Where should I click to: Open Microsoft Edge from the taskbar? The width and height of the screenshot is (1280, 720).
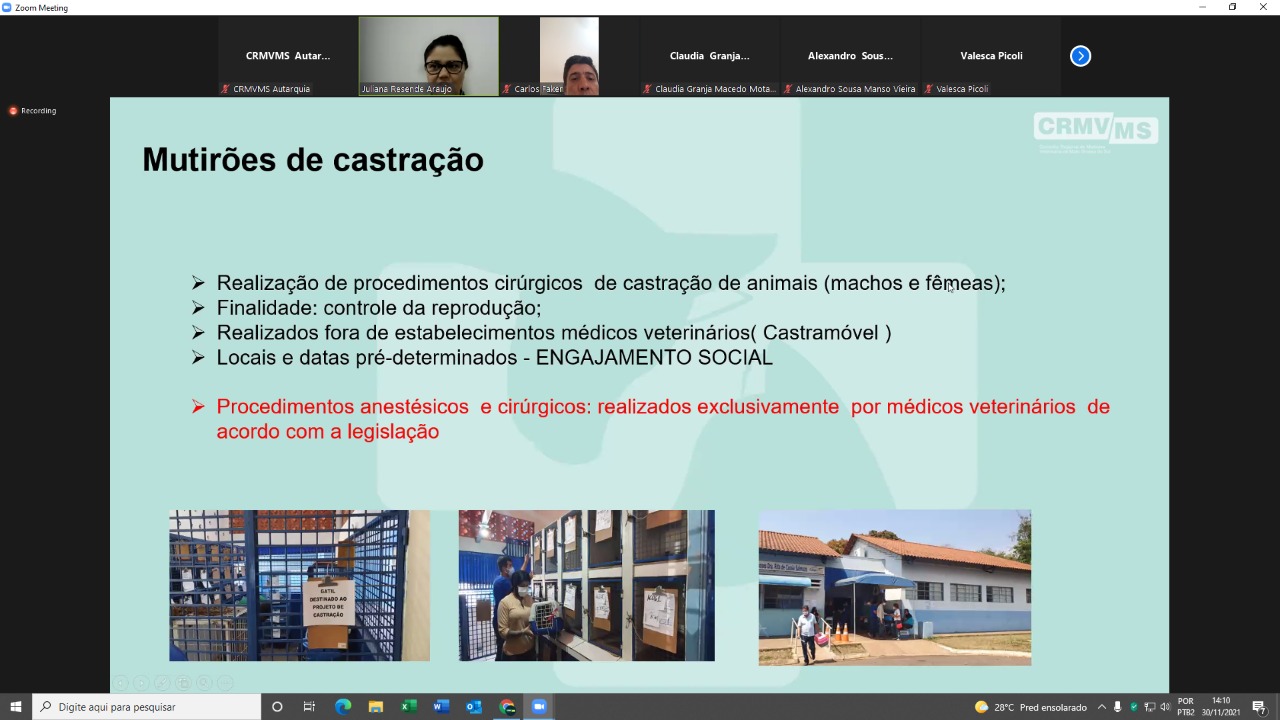click(343, 707)
